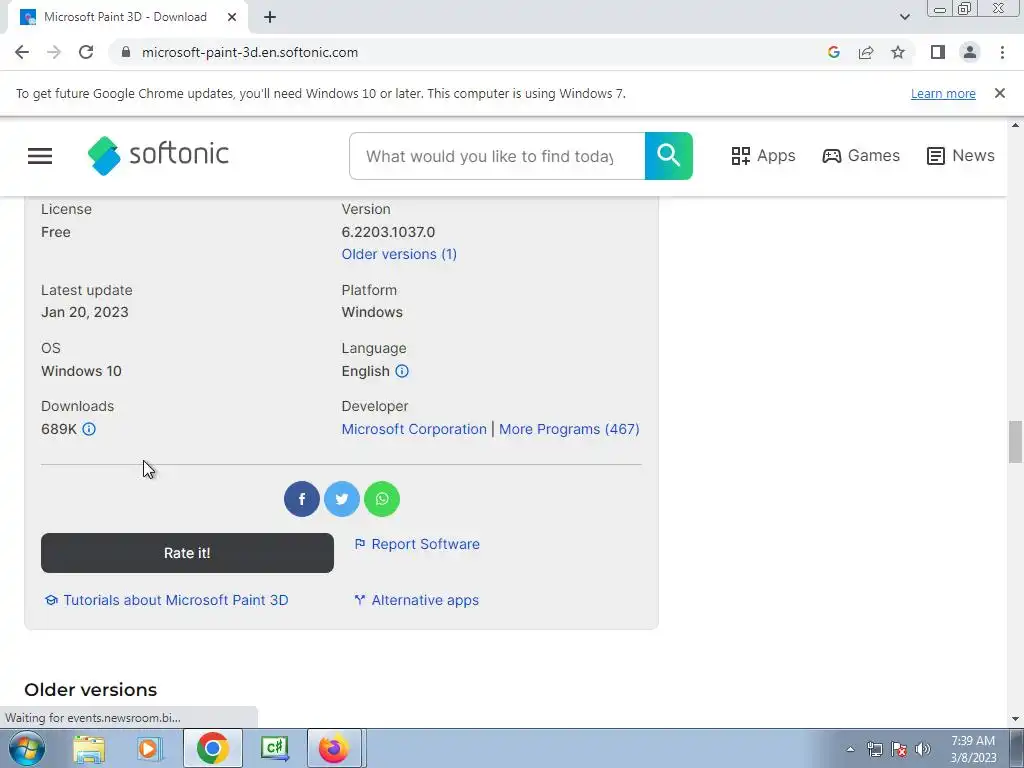Bookmark this page with the star icon
1024x768 pixels.
point(898,52)
